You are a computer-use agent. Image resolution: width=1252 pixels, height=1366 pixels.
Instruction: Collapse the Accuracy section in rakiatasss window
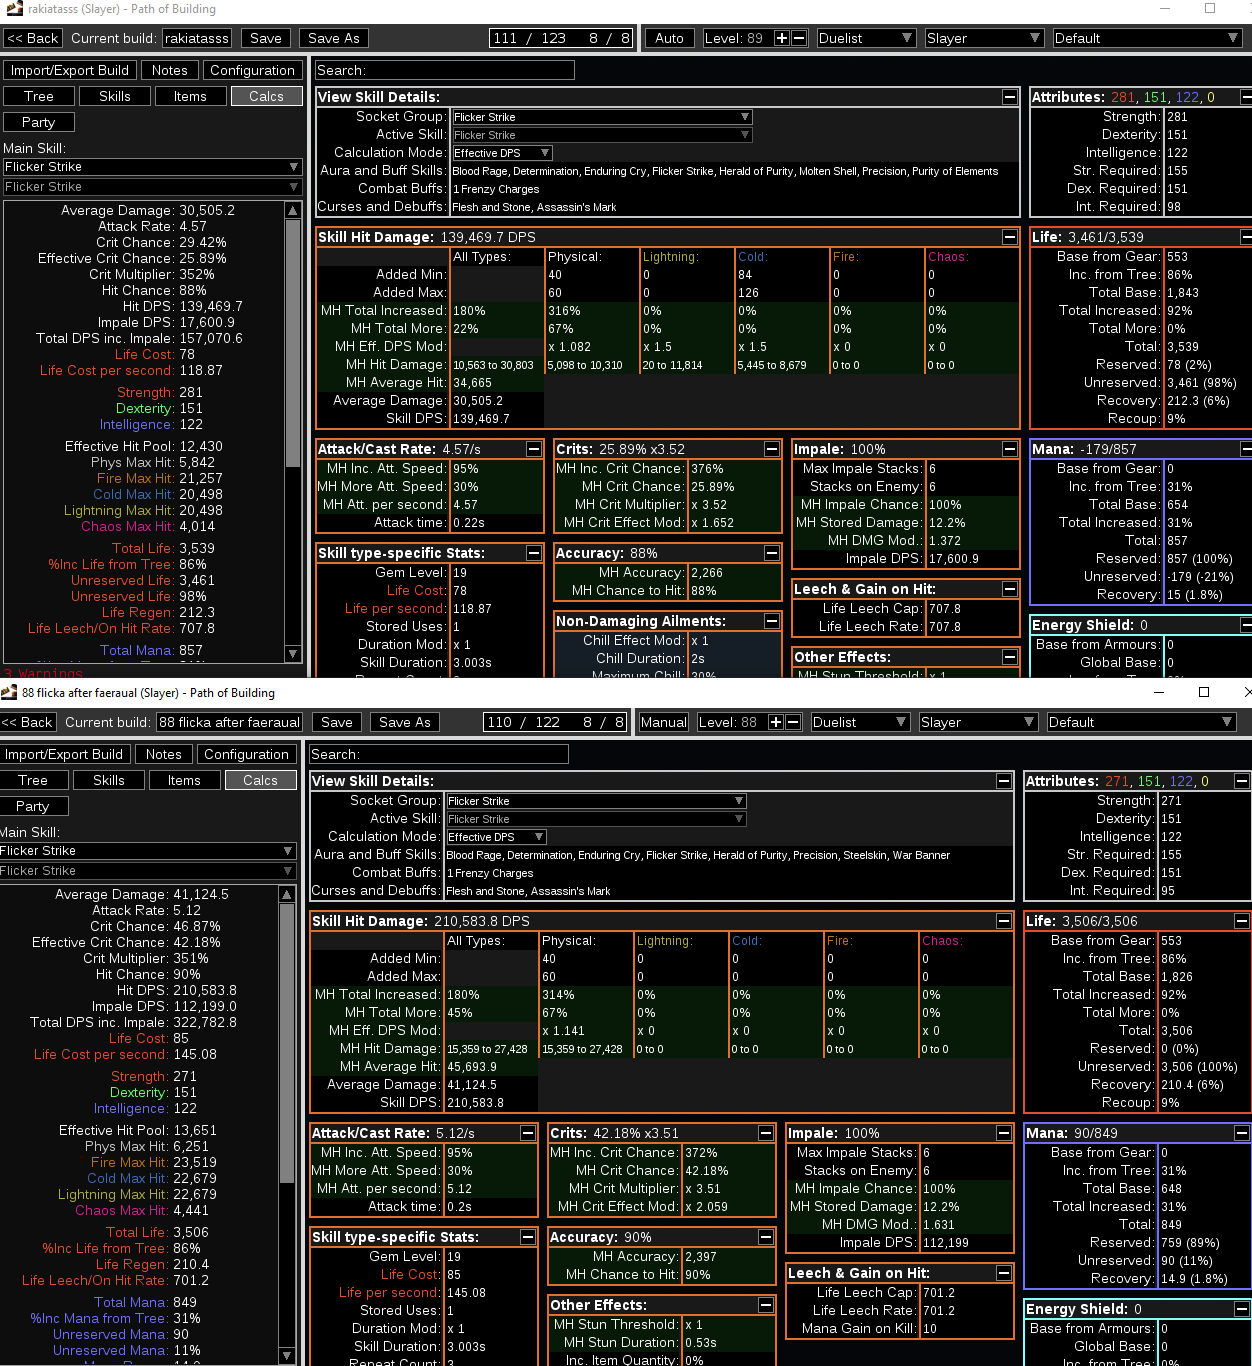pyautogui.click(x=772, y=553)
